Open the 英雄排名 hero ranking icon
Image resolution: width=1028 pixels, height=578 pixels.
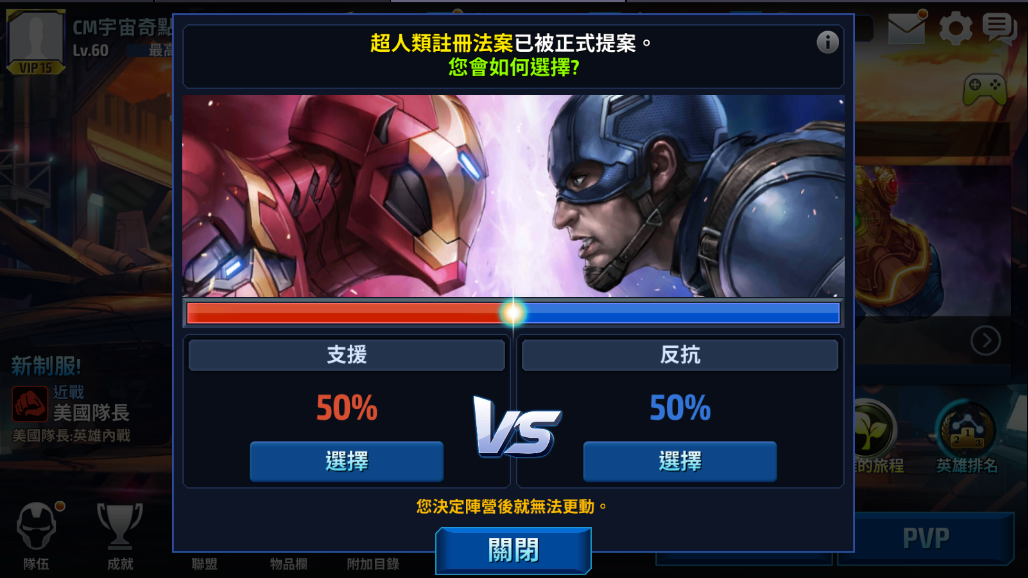point(966,430)
